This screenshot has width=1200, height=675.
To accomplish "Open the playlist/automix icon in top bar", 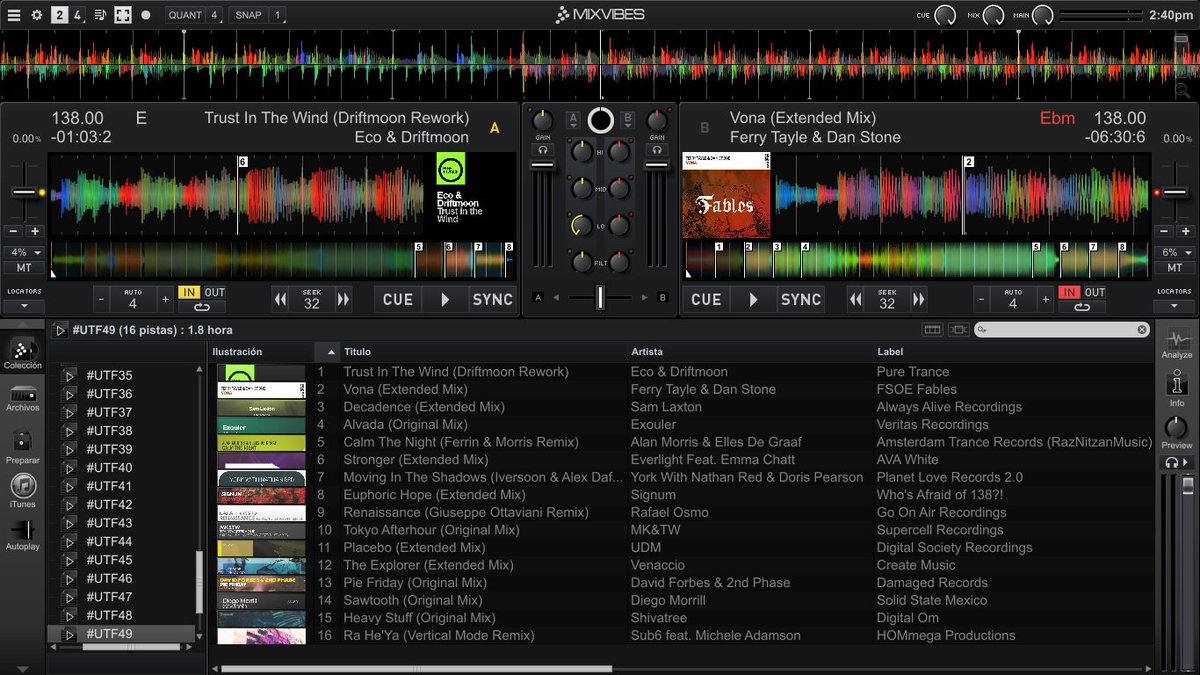I will coord(100,15).
